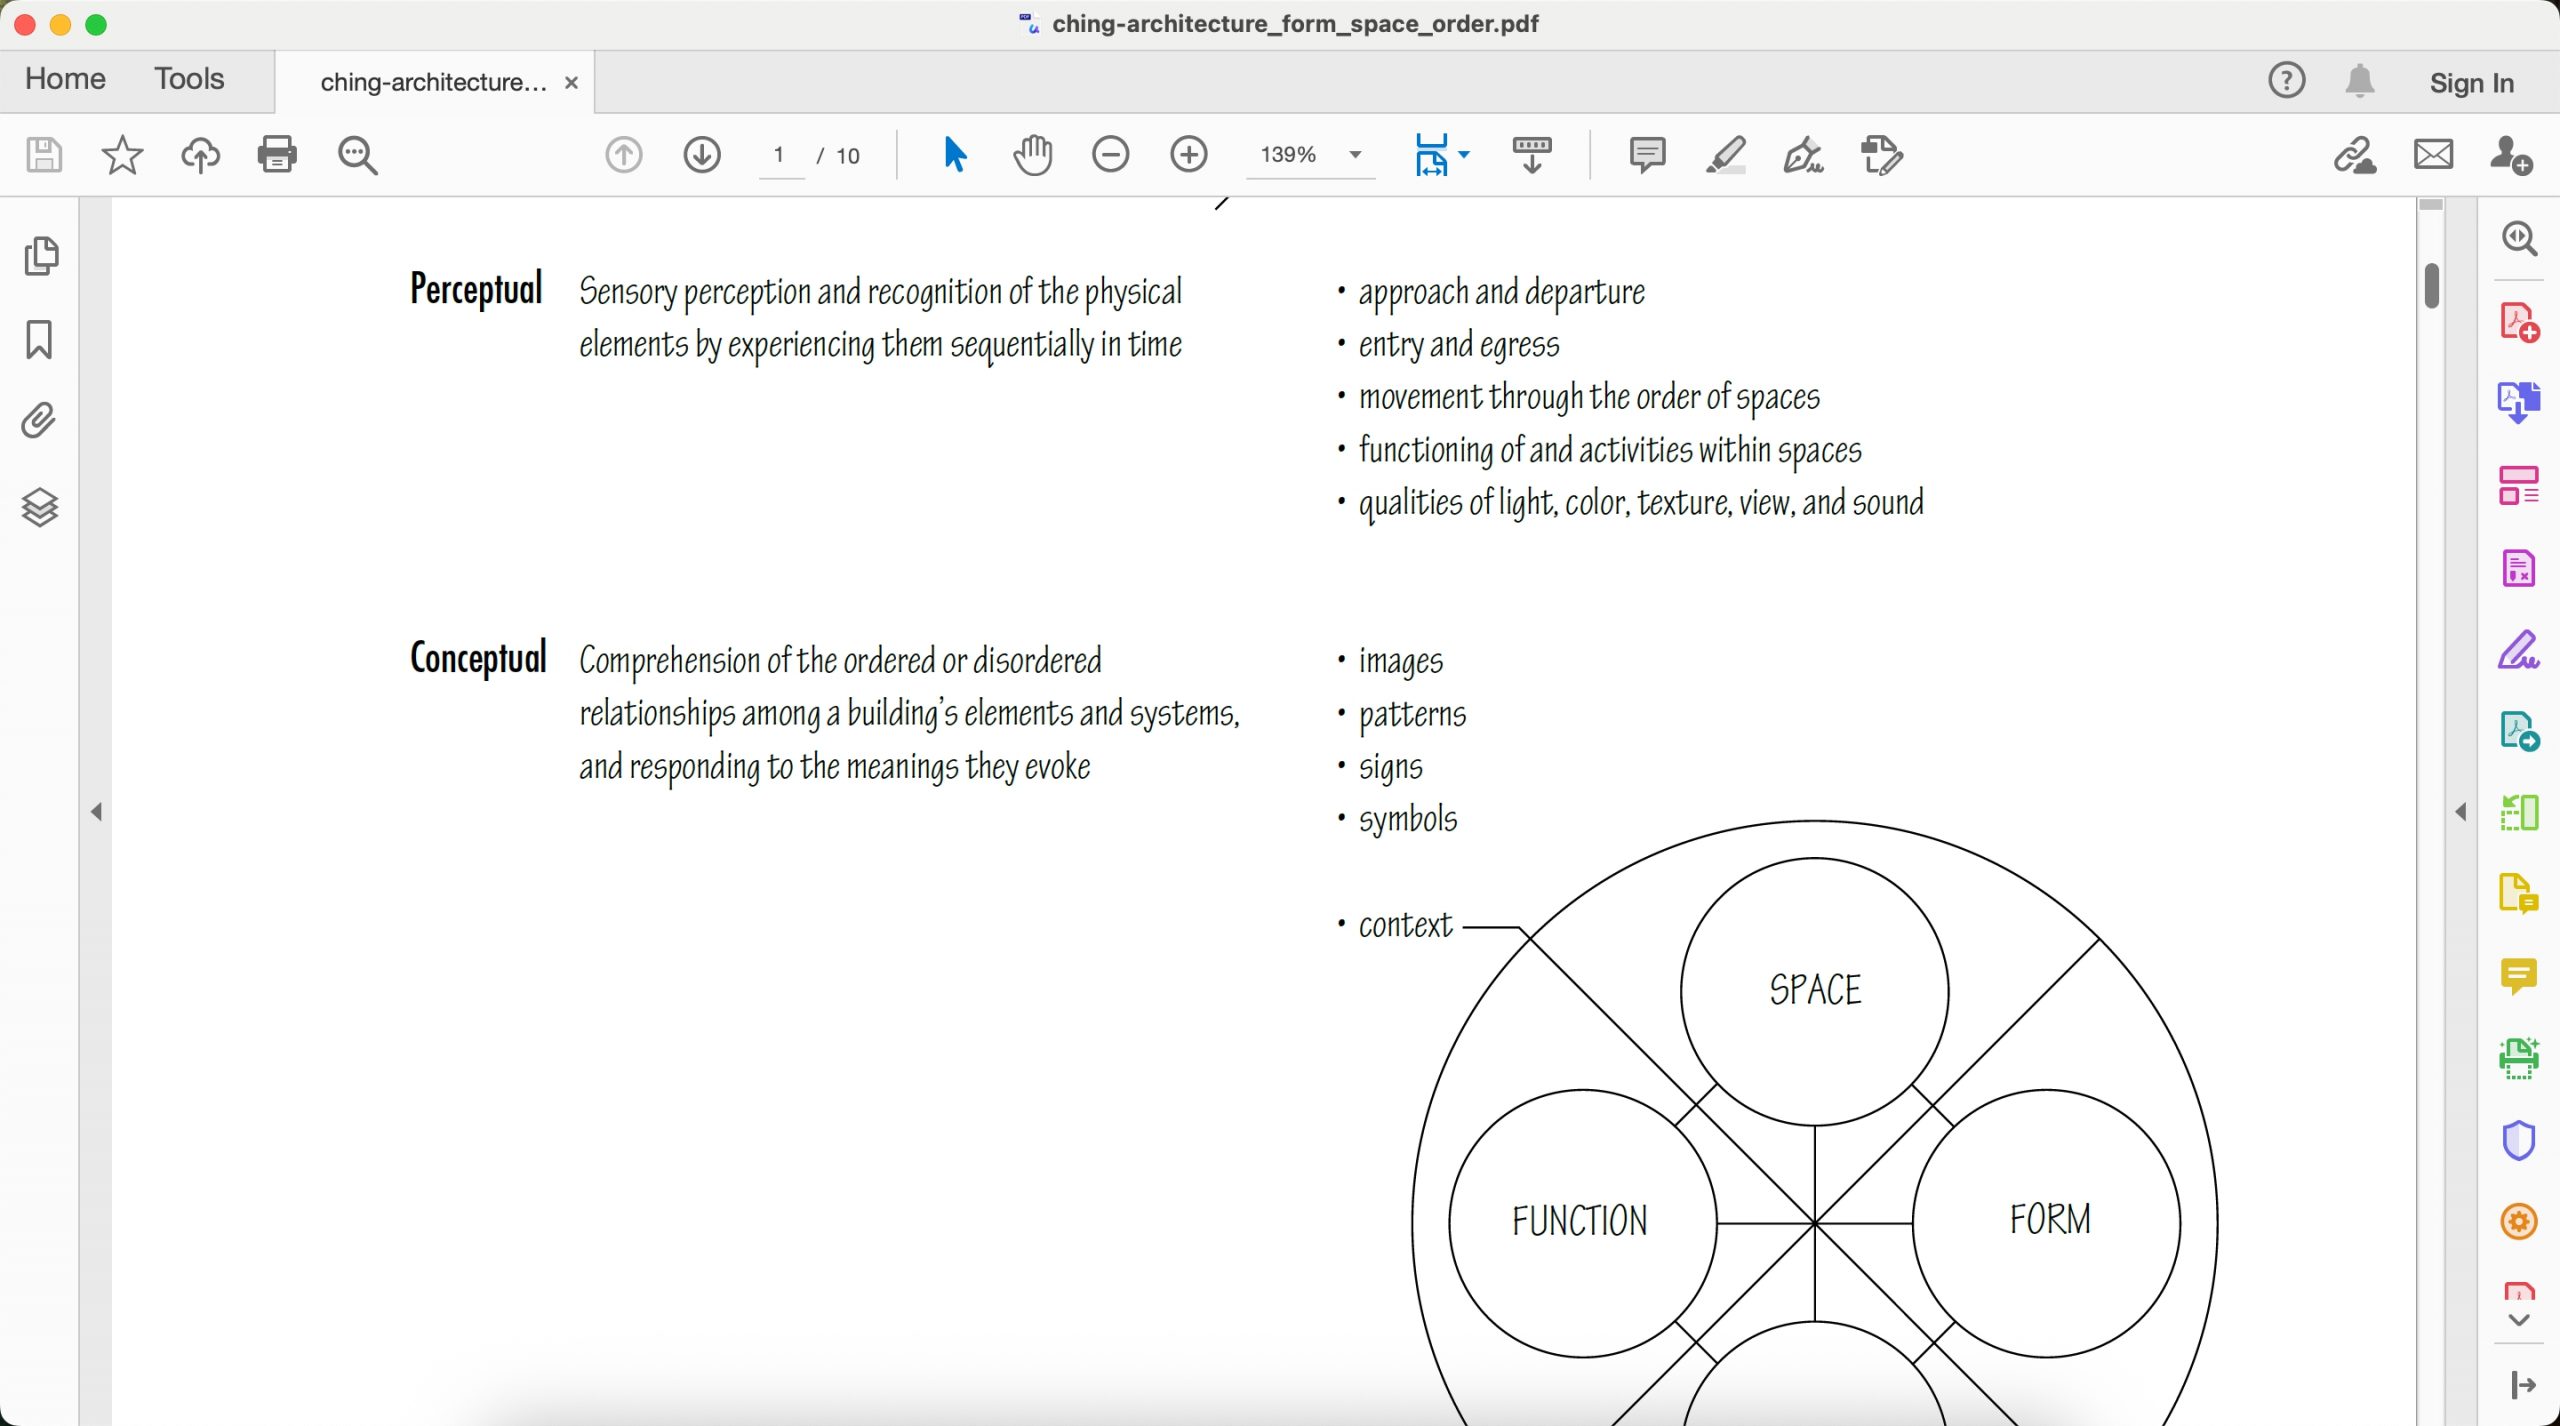2560x1426 pixels.
Task: Open the Help question mark icon
Action: (2286, 80)
